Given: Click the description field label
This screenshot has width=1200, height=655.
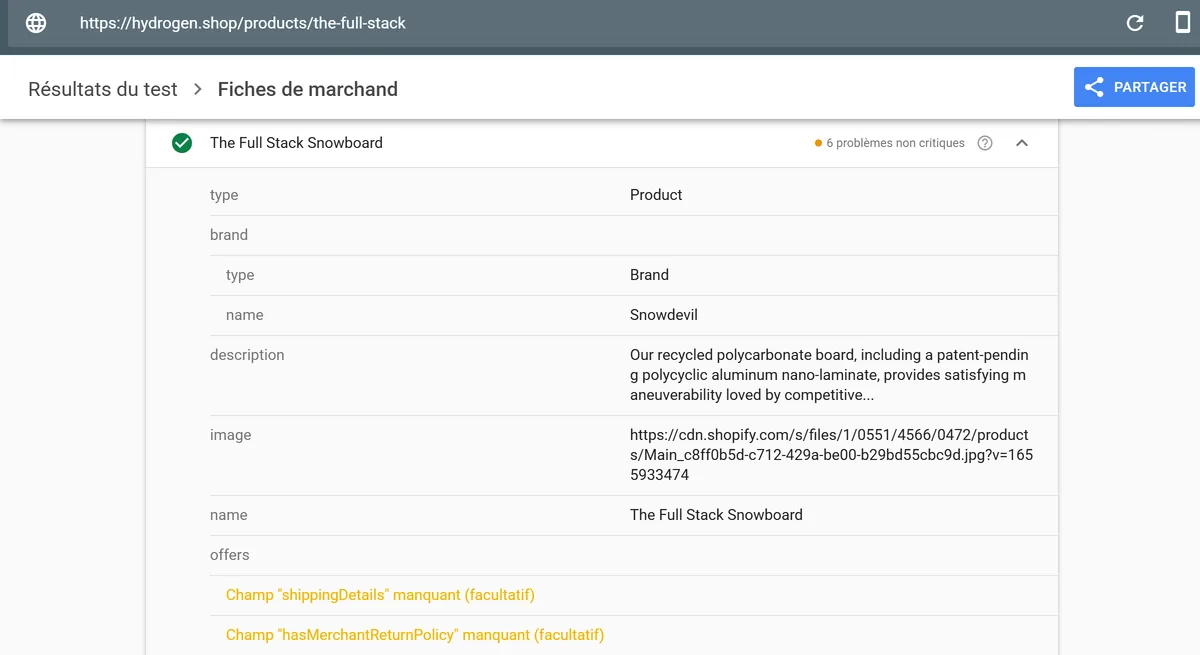Looking at the screenshot, I should 247,355.
